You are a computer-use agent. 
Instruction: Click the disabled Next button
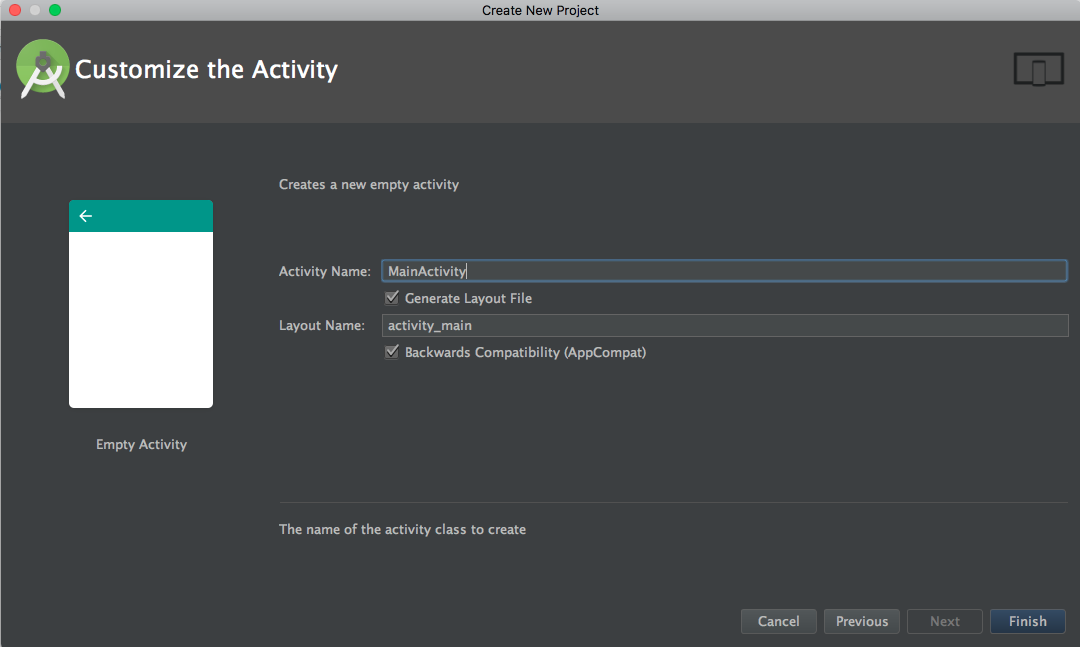click(x=944, y=621)
